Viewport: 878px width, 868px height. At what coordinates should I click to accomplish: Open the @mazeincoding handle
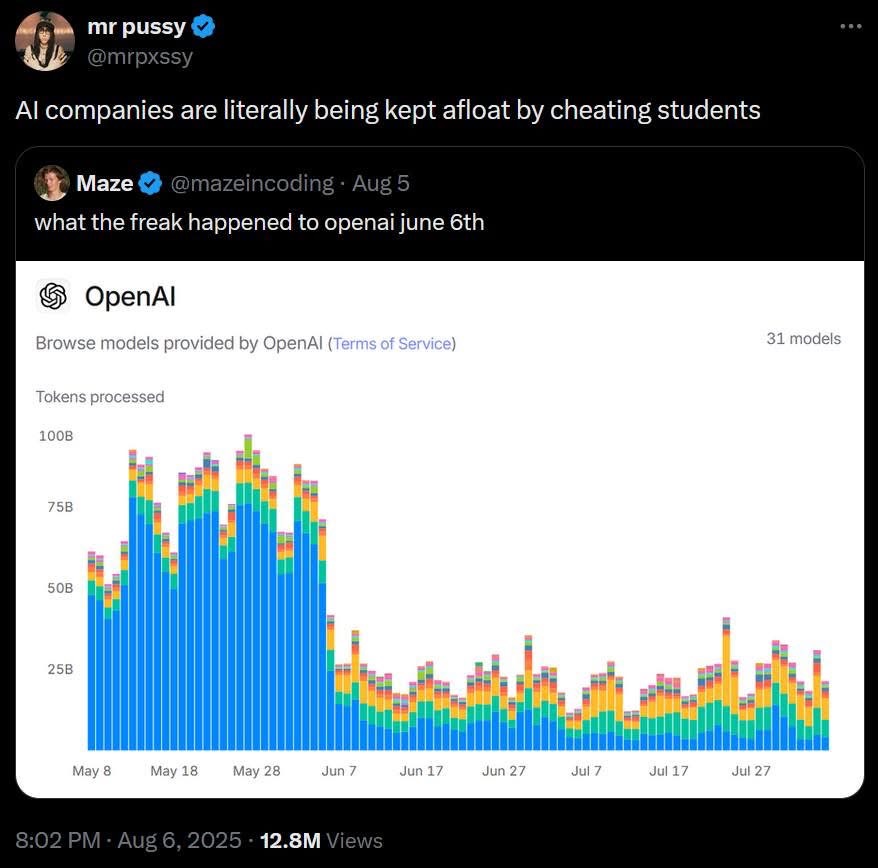click(251, 183)
